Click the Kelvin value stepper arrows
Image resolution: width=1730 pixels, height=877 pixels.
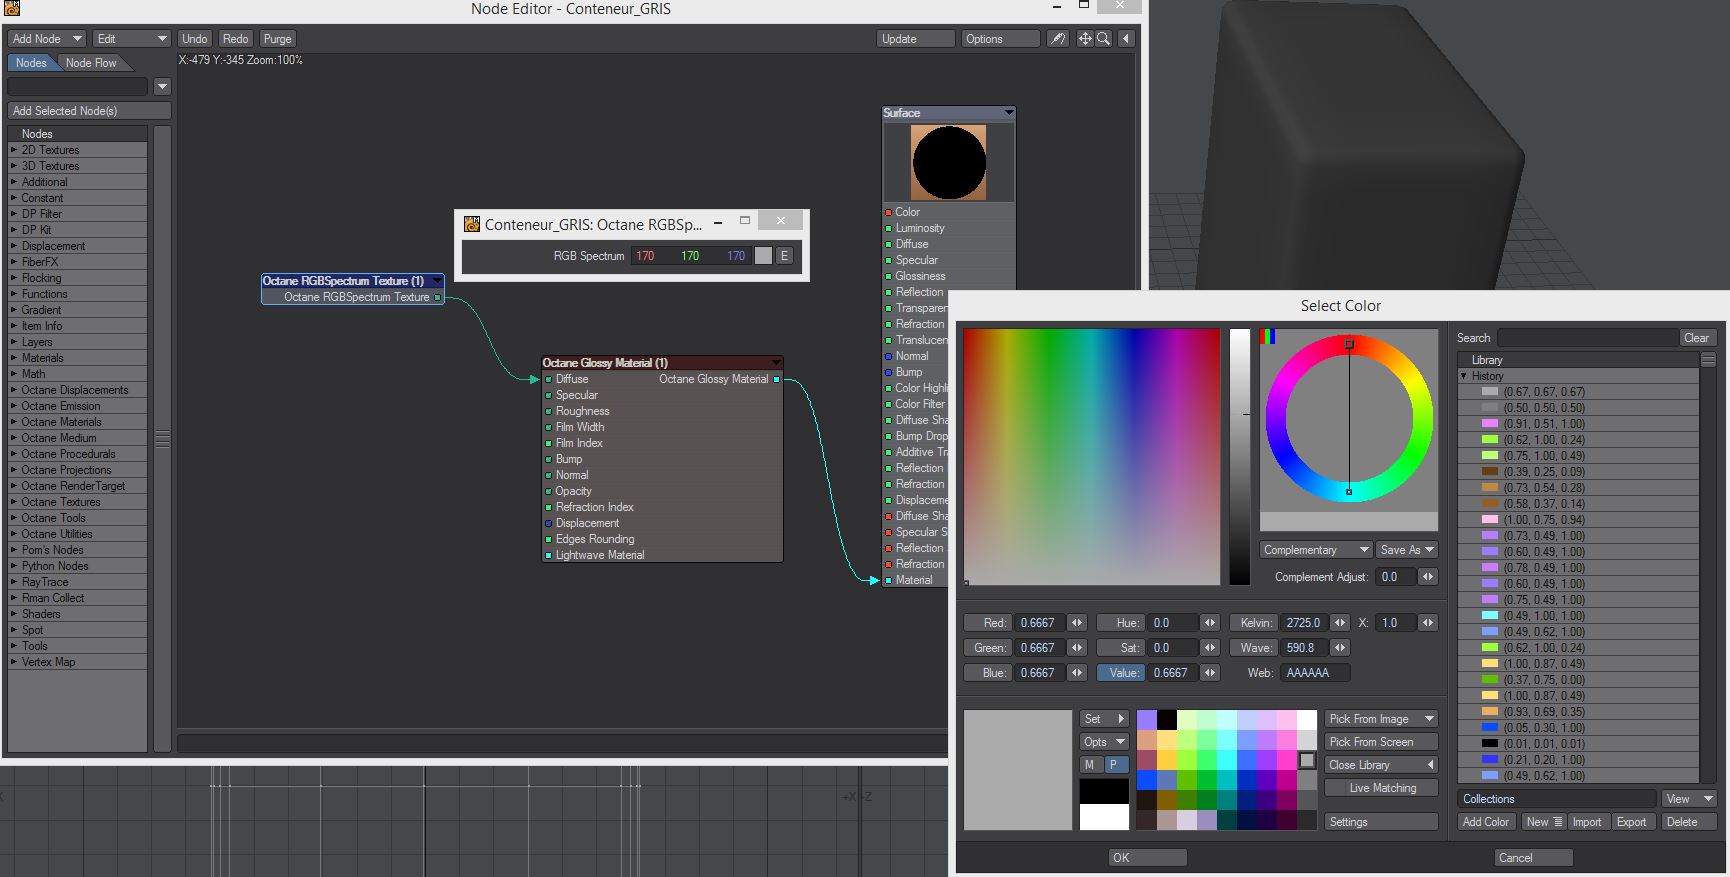pos(1340,623)
